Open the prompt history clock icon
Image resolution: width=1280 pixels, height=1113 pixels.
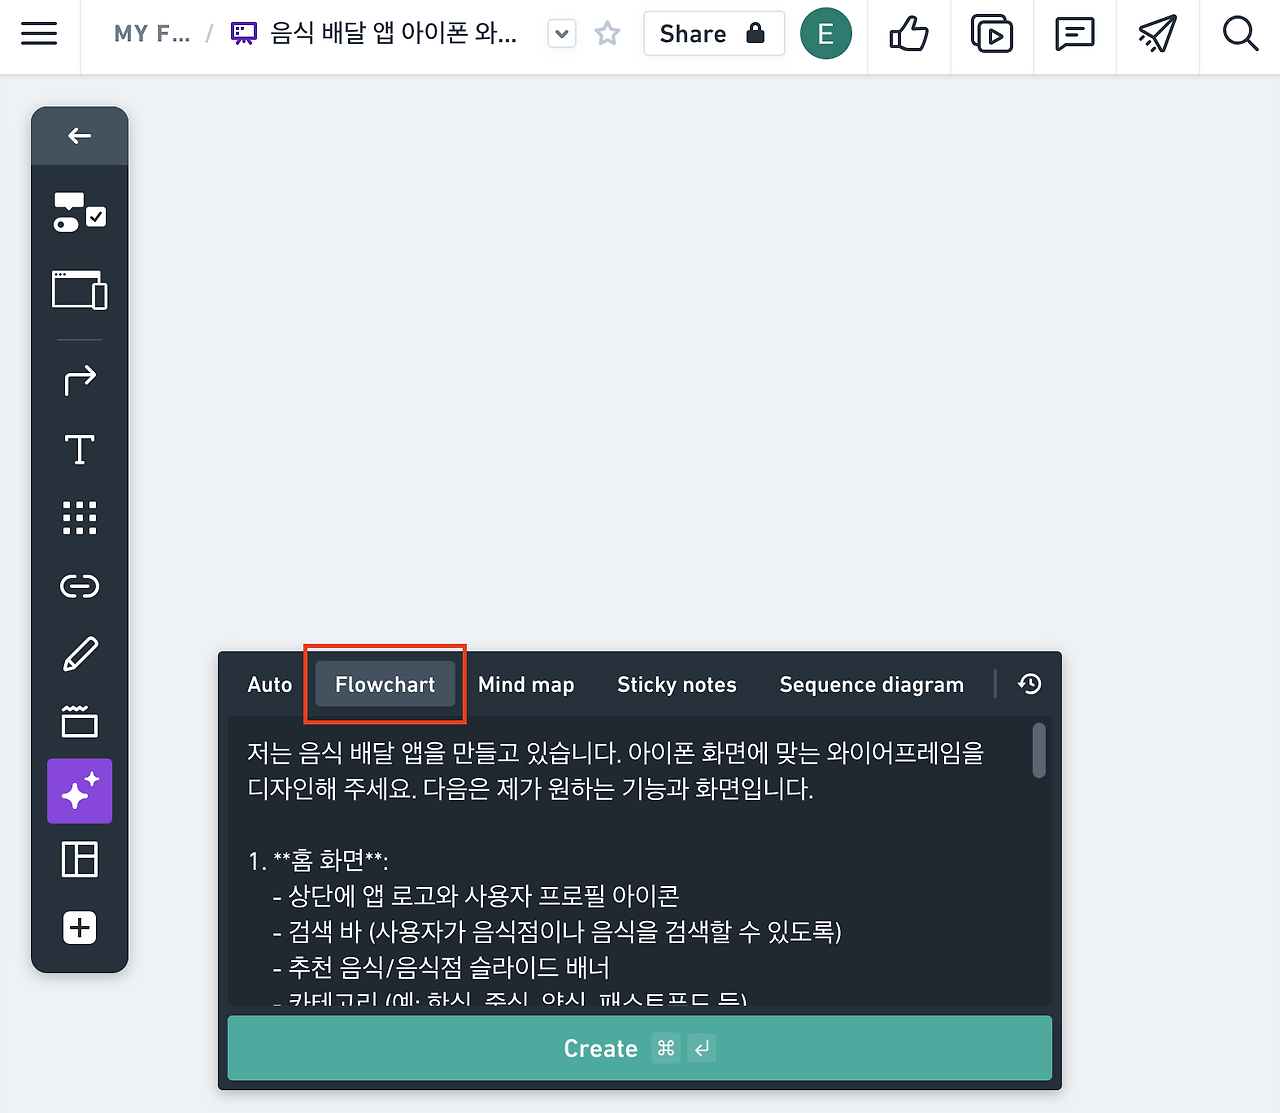pyautogui.click(x=1029, y=684)
